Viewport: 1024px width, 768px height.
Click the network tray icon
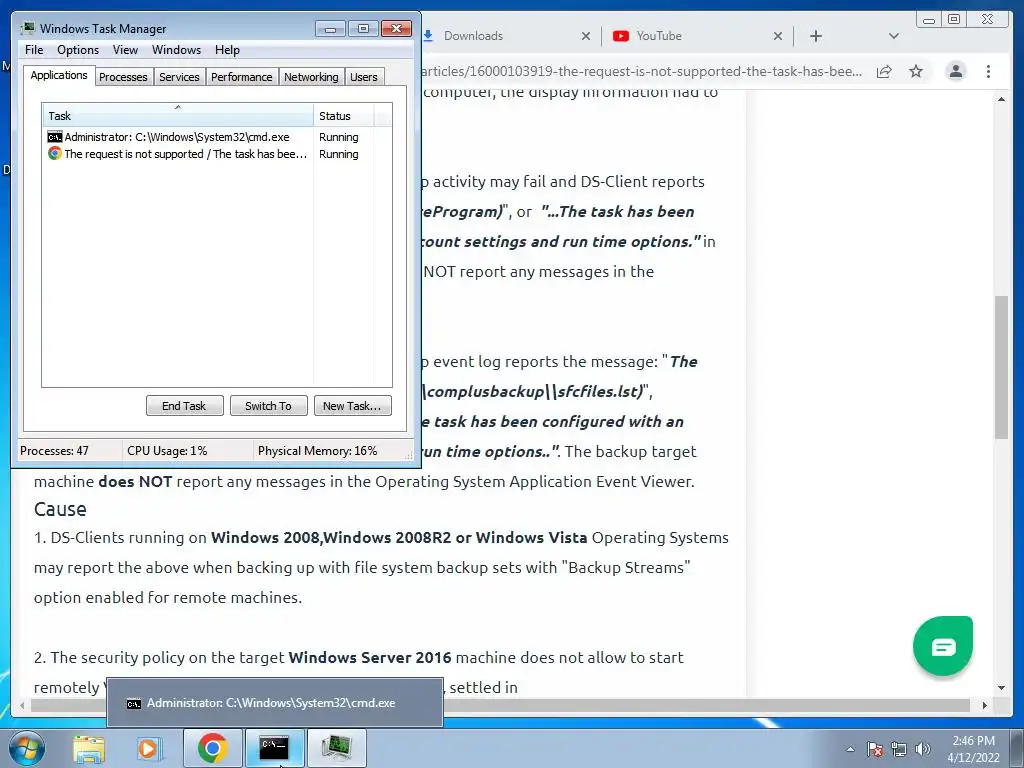(x=899, y=749)
